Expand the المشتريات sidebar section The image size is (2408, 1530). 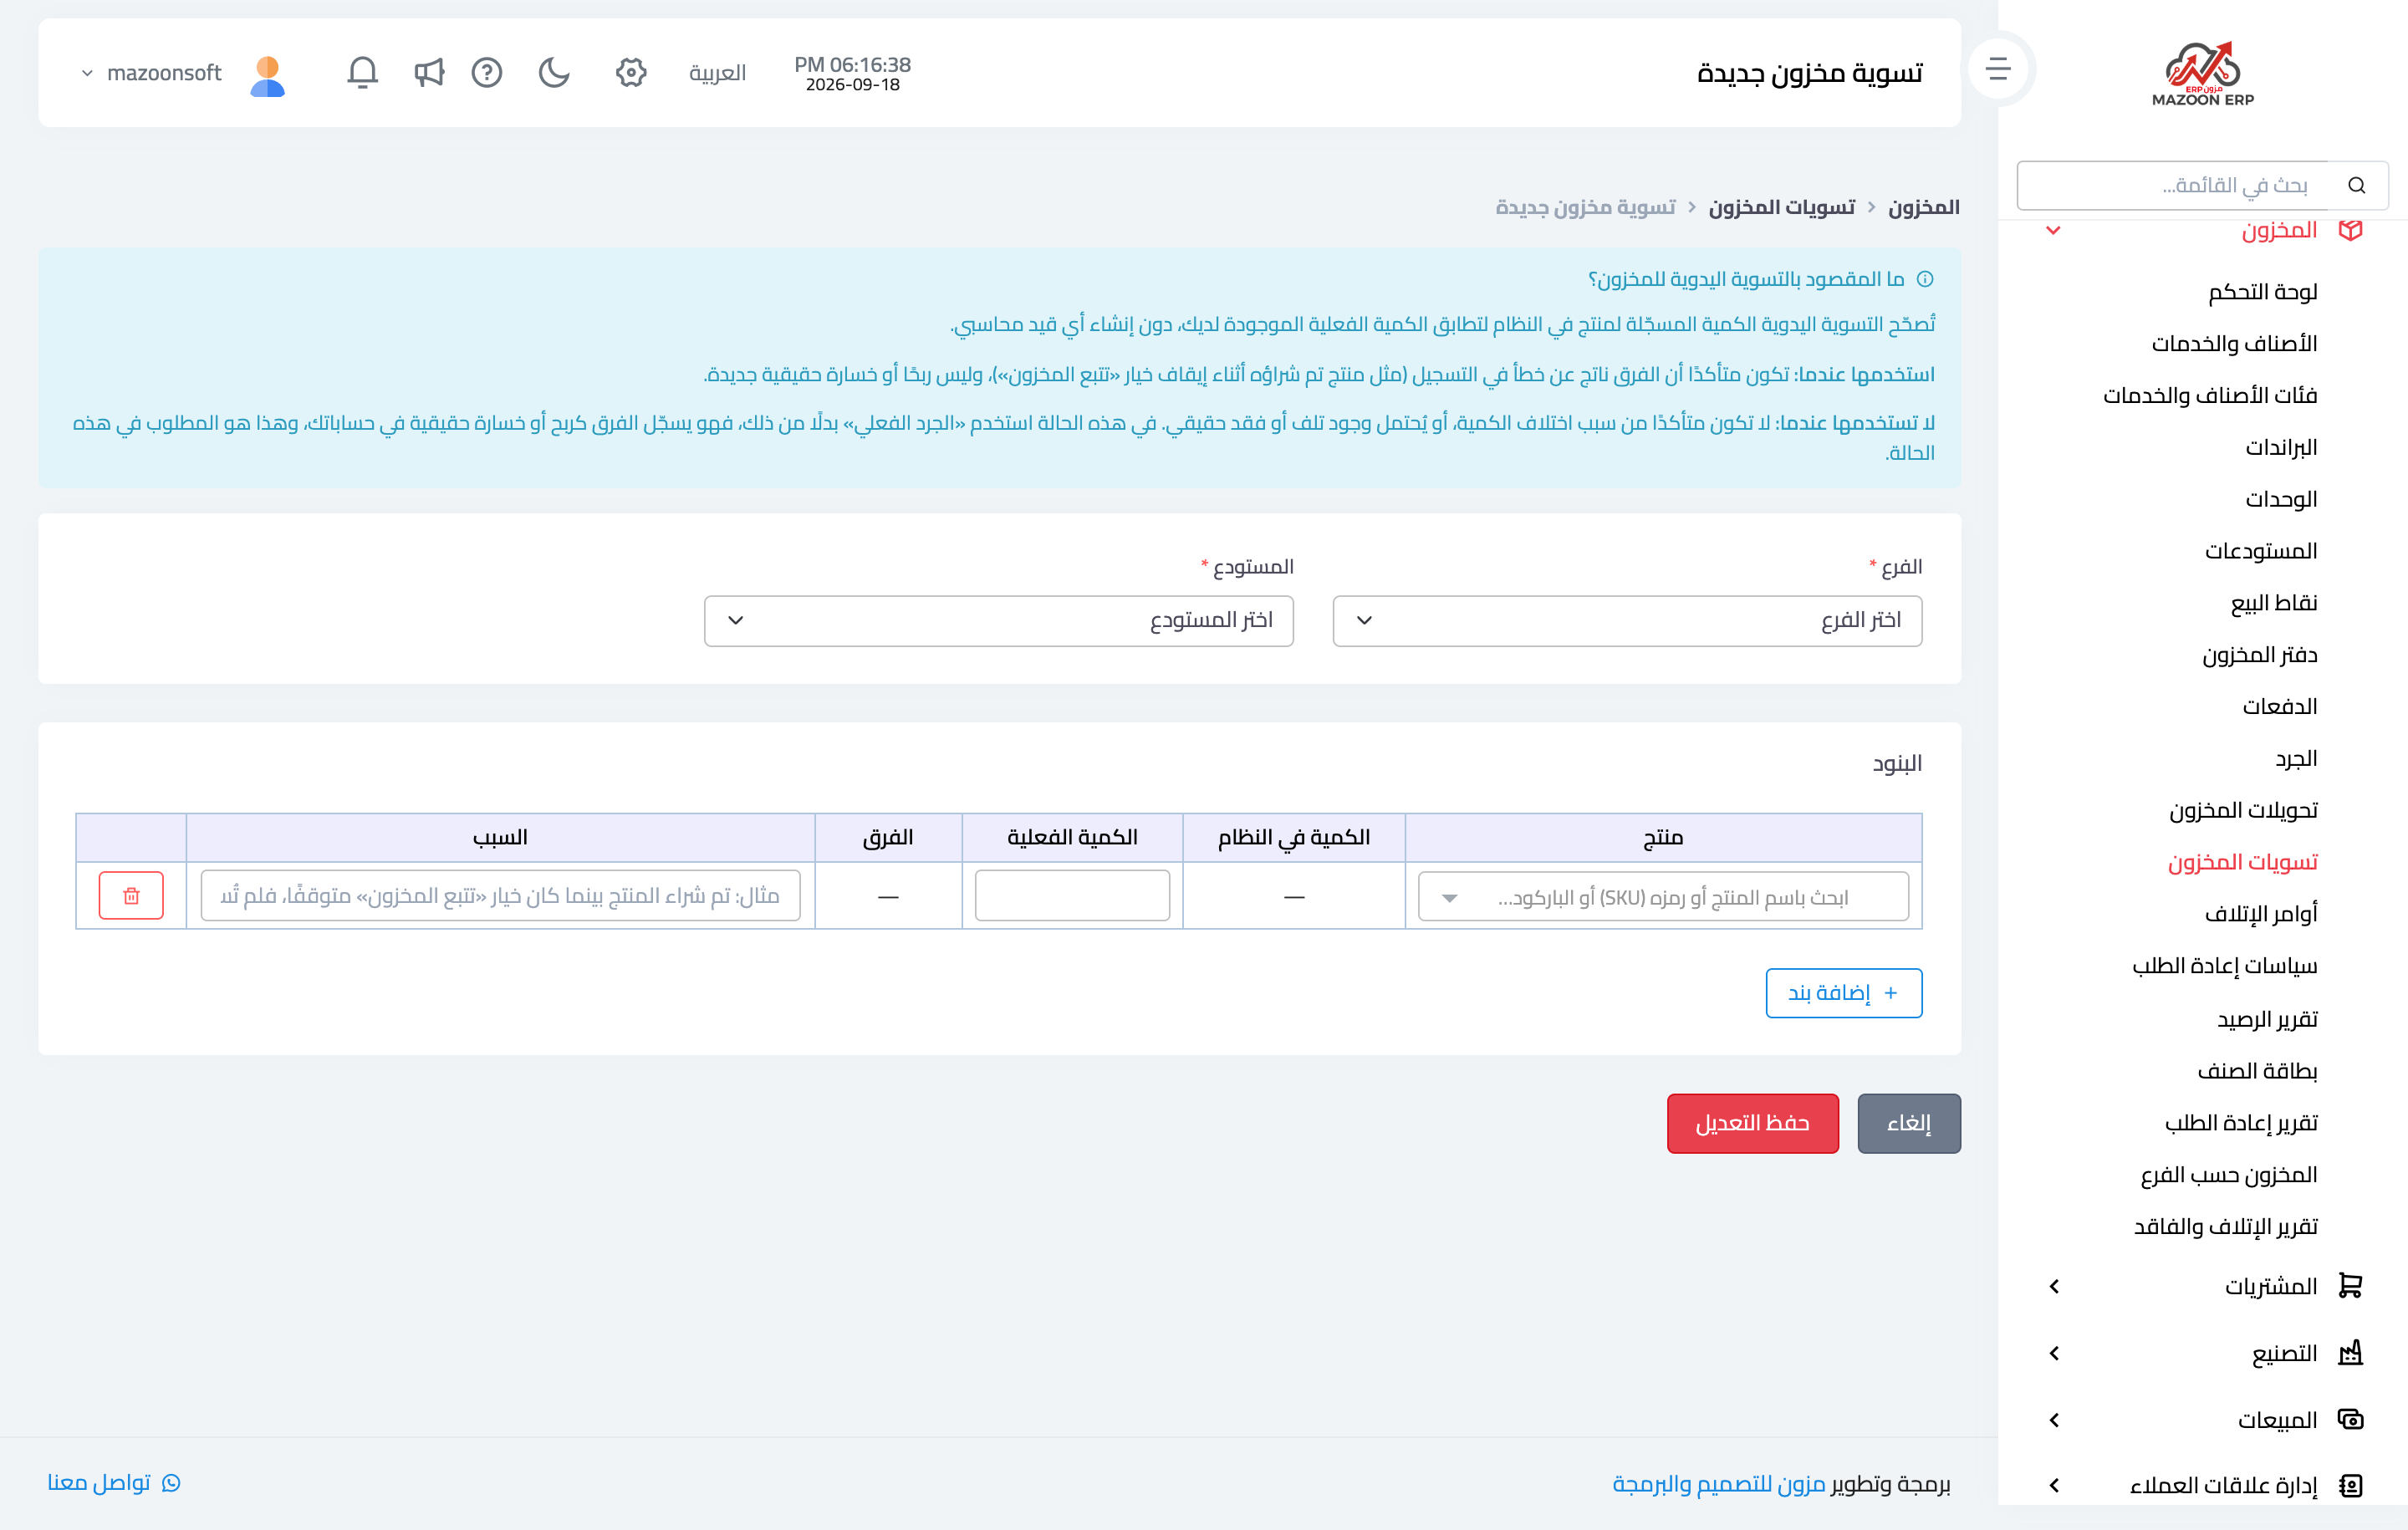2054,1286
